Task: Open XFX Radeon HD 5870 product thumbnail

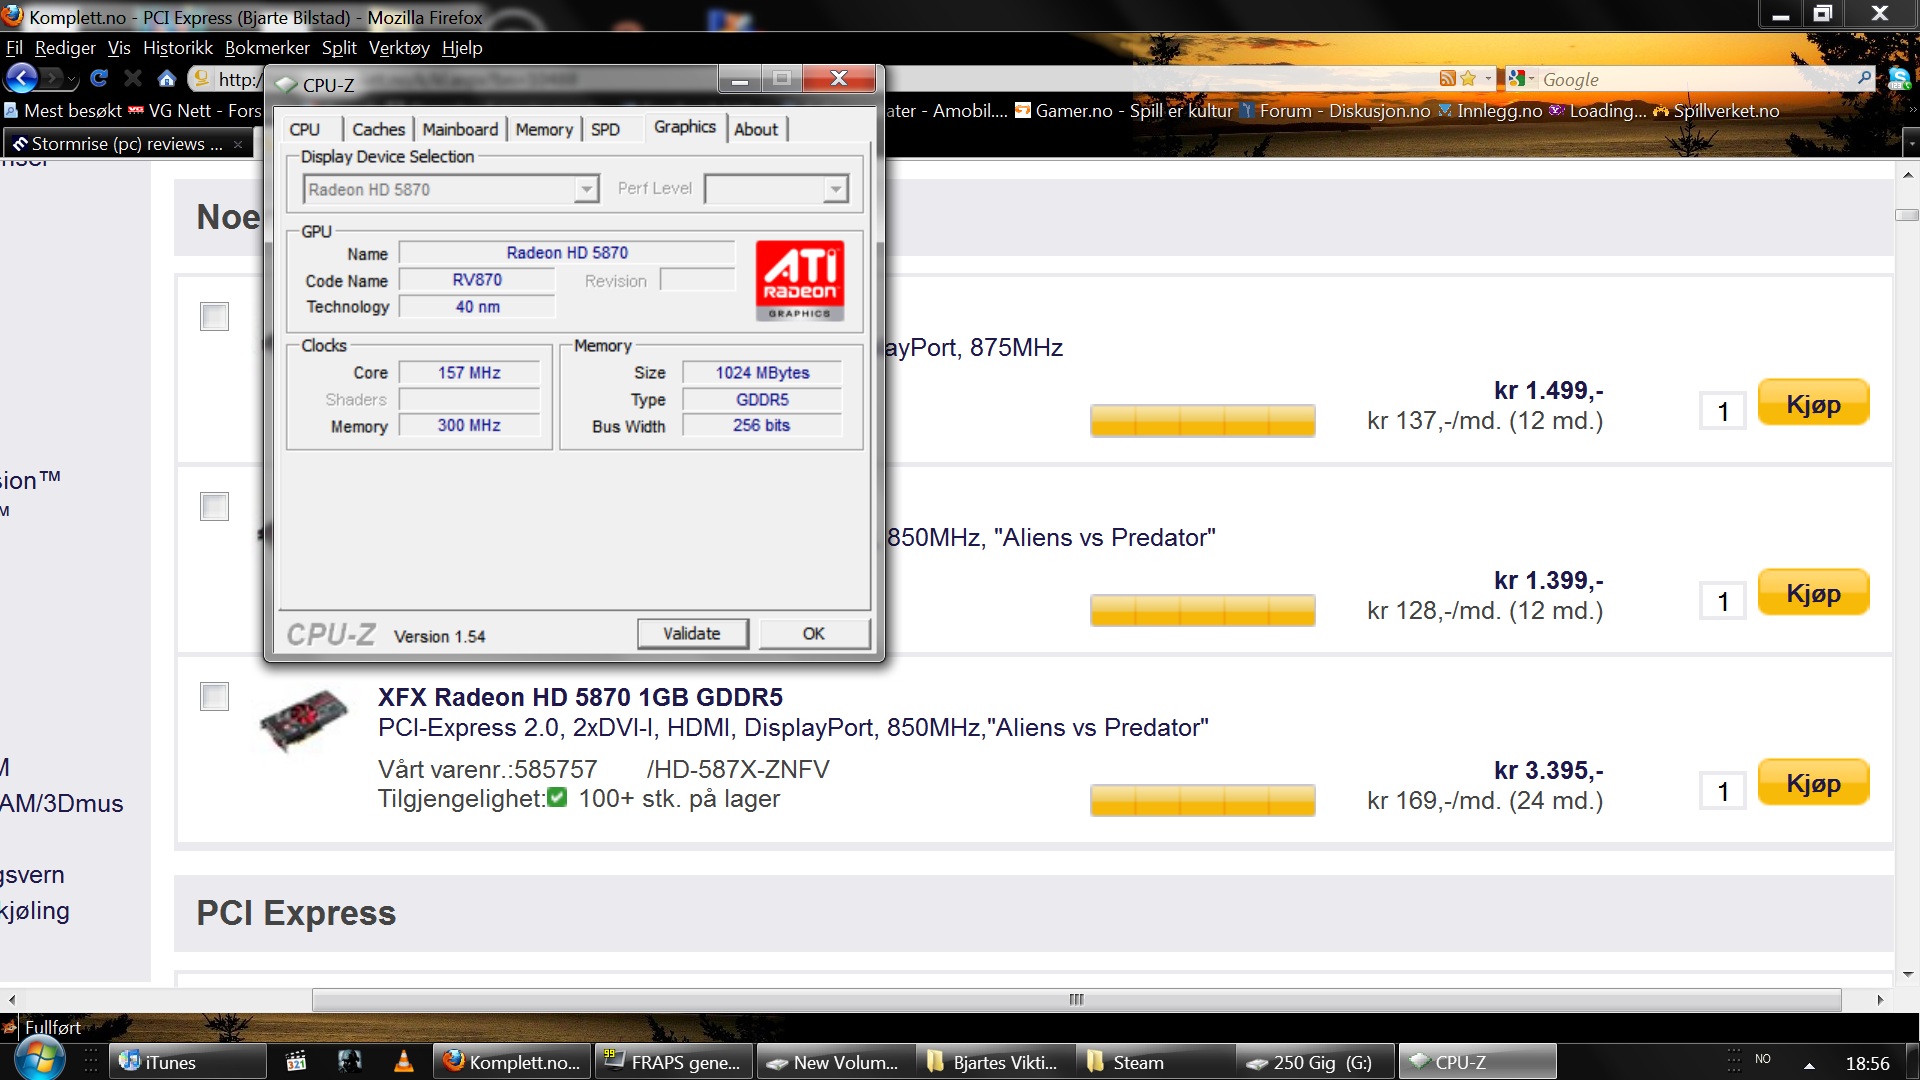Action: click(x=303, y=718)
